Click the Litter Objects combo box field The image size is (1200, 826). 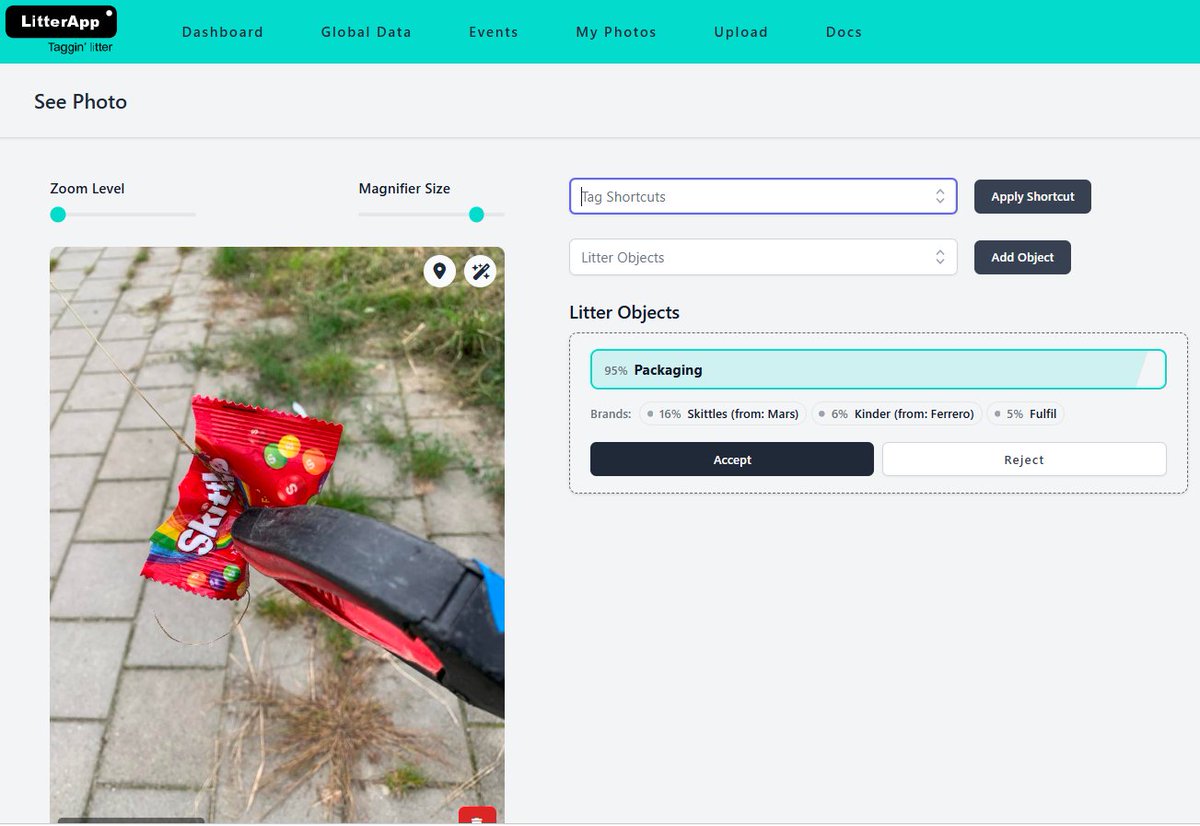tap(763, 257)
